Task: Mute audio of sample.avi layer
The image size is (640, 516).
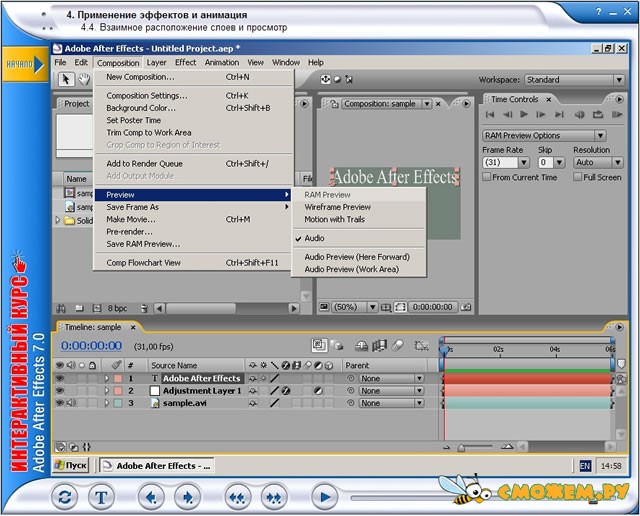Action: (71, 403)
